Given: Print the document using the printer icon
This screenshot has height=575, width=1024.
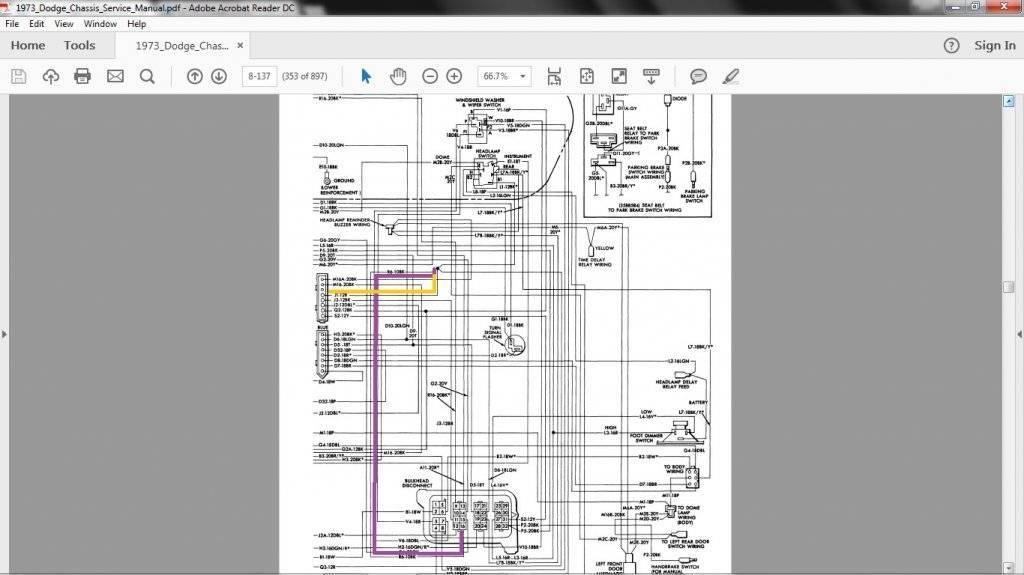Looking at the screenshot, I should pos(82,76).
